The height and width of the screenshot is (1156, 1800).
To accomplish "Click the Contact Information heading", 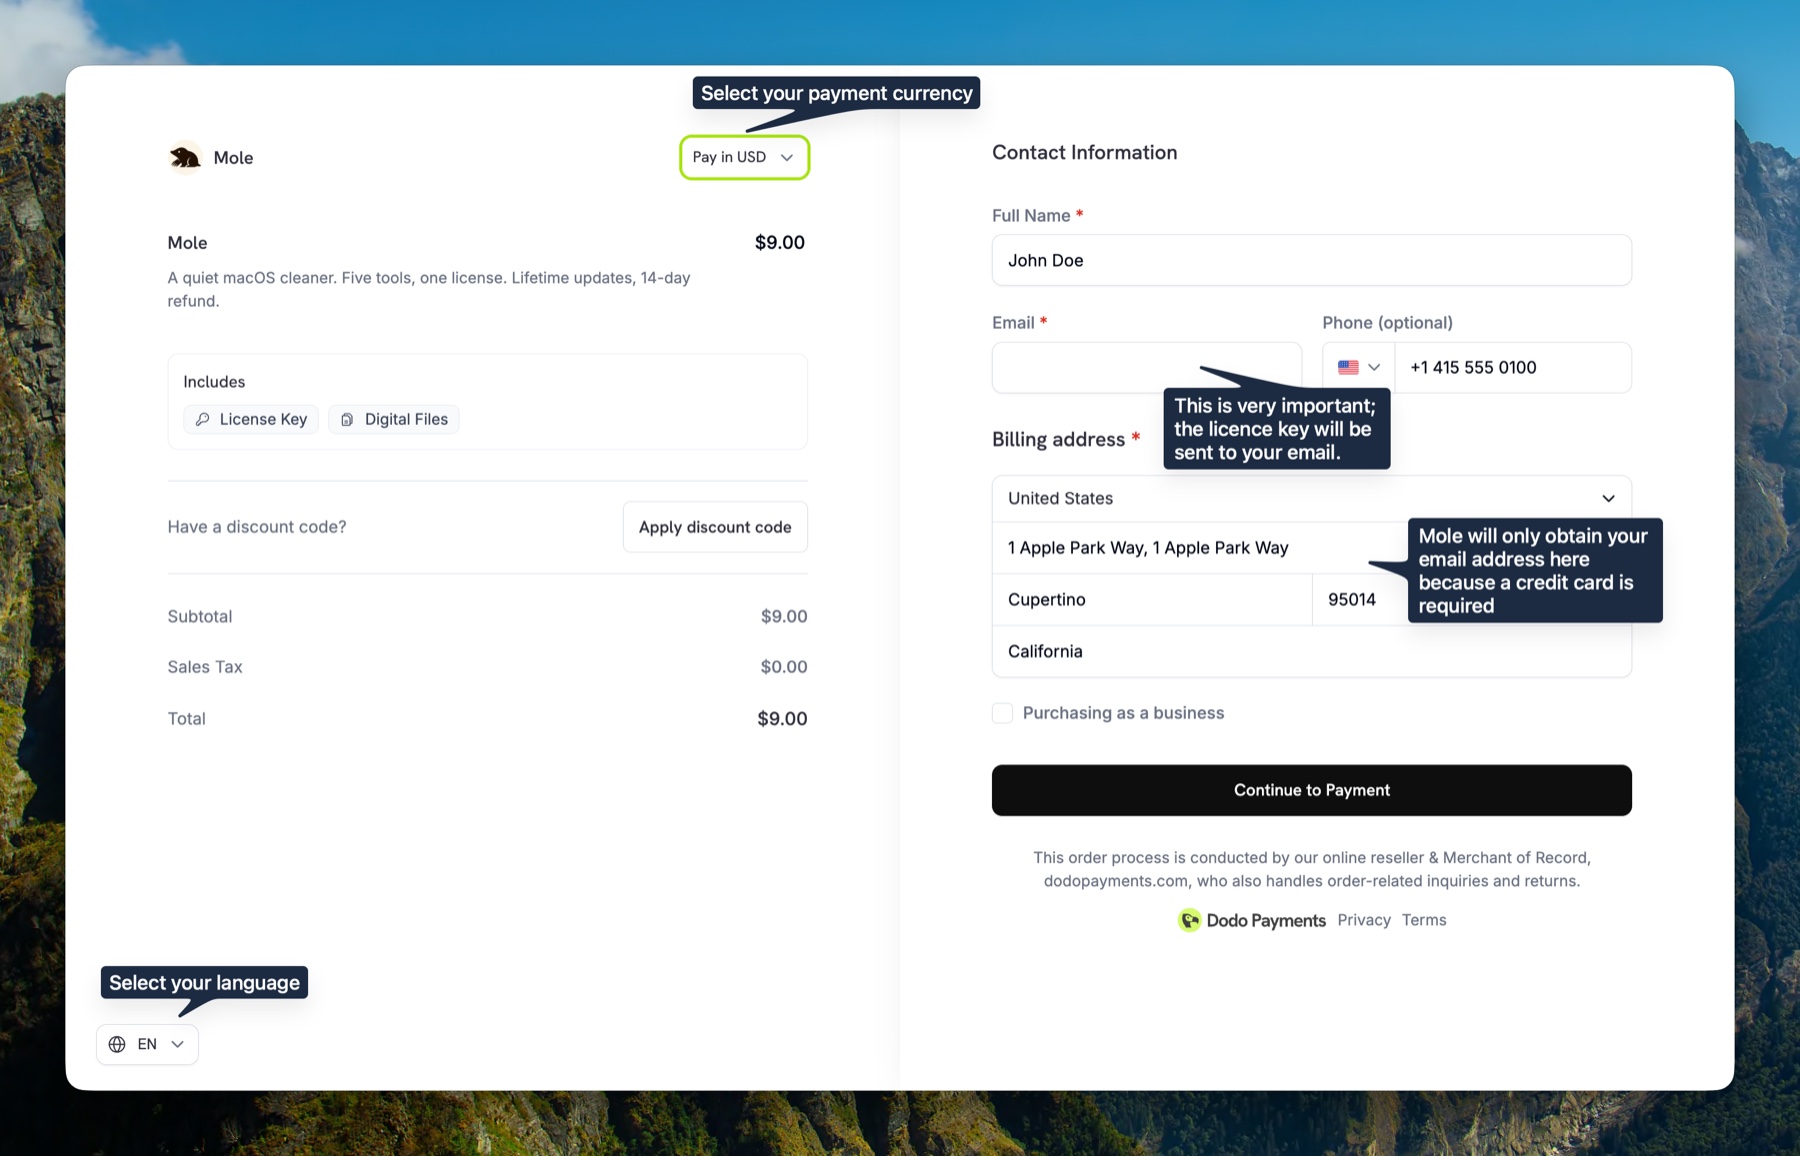I will pos(1084,152).
